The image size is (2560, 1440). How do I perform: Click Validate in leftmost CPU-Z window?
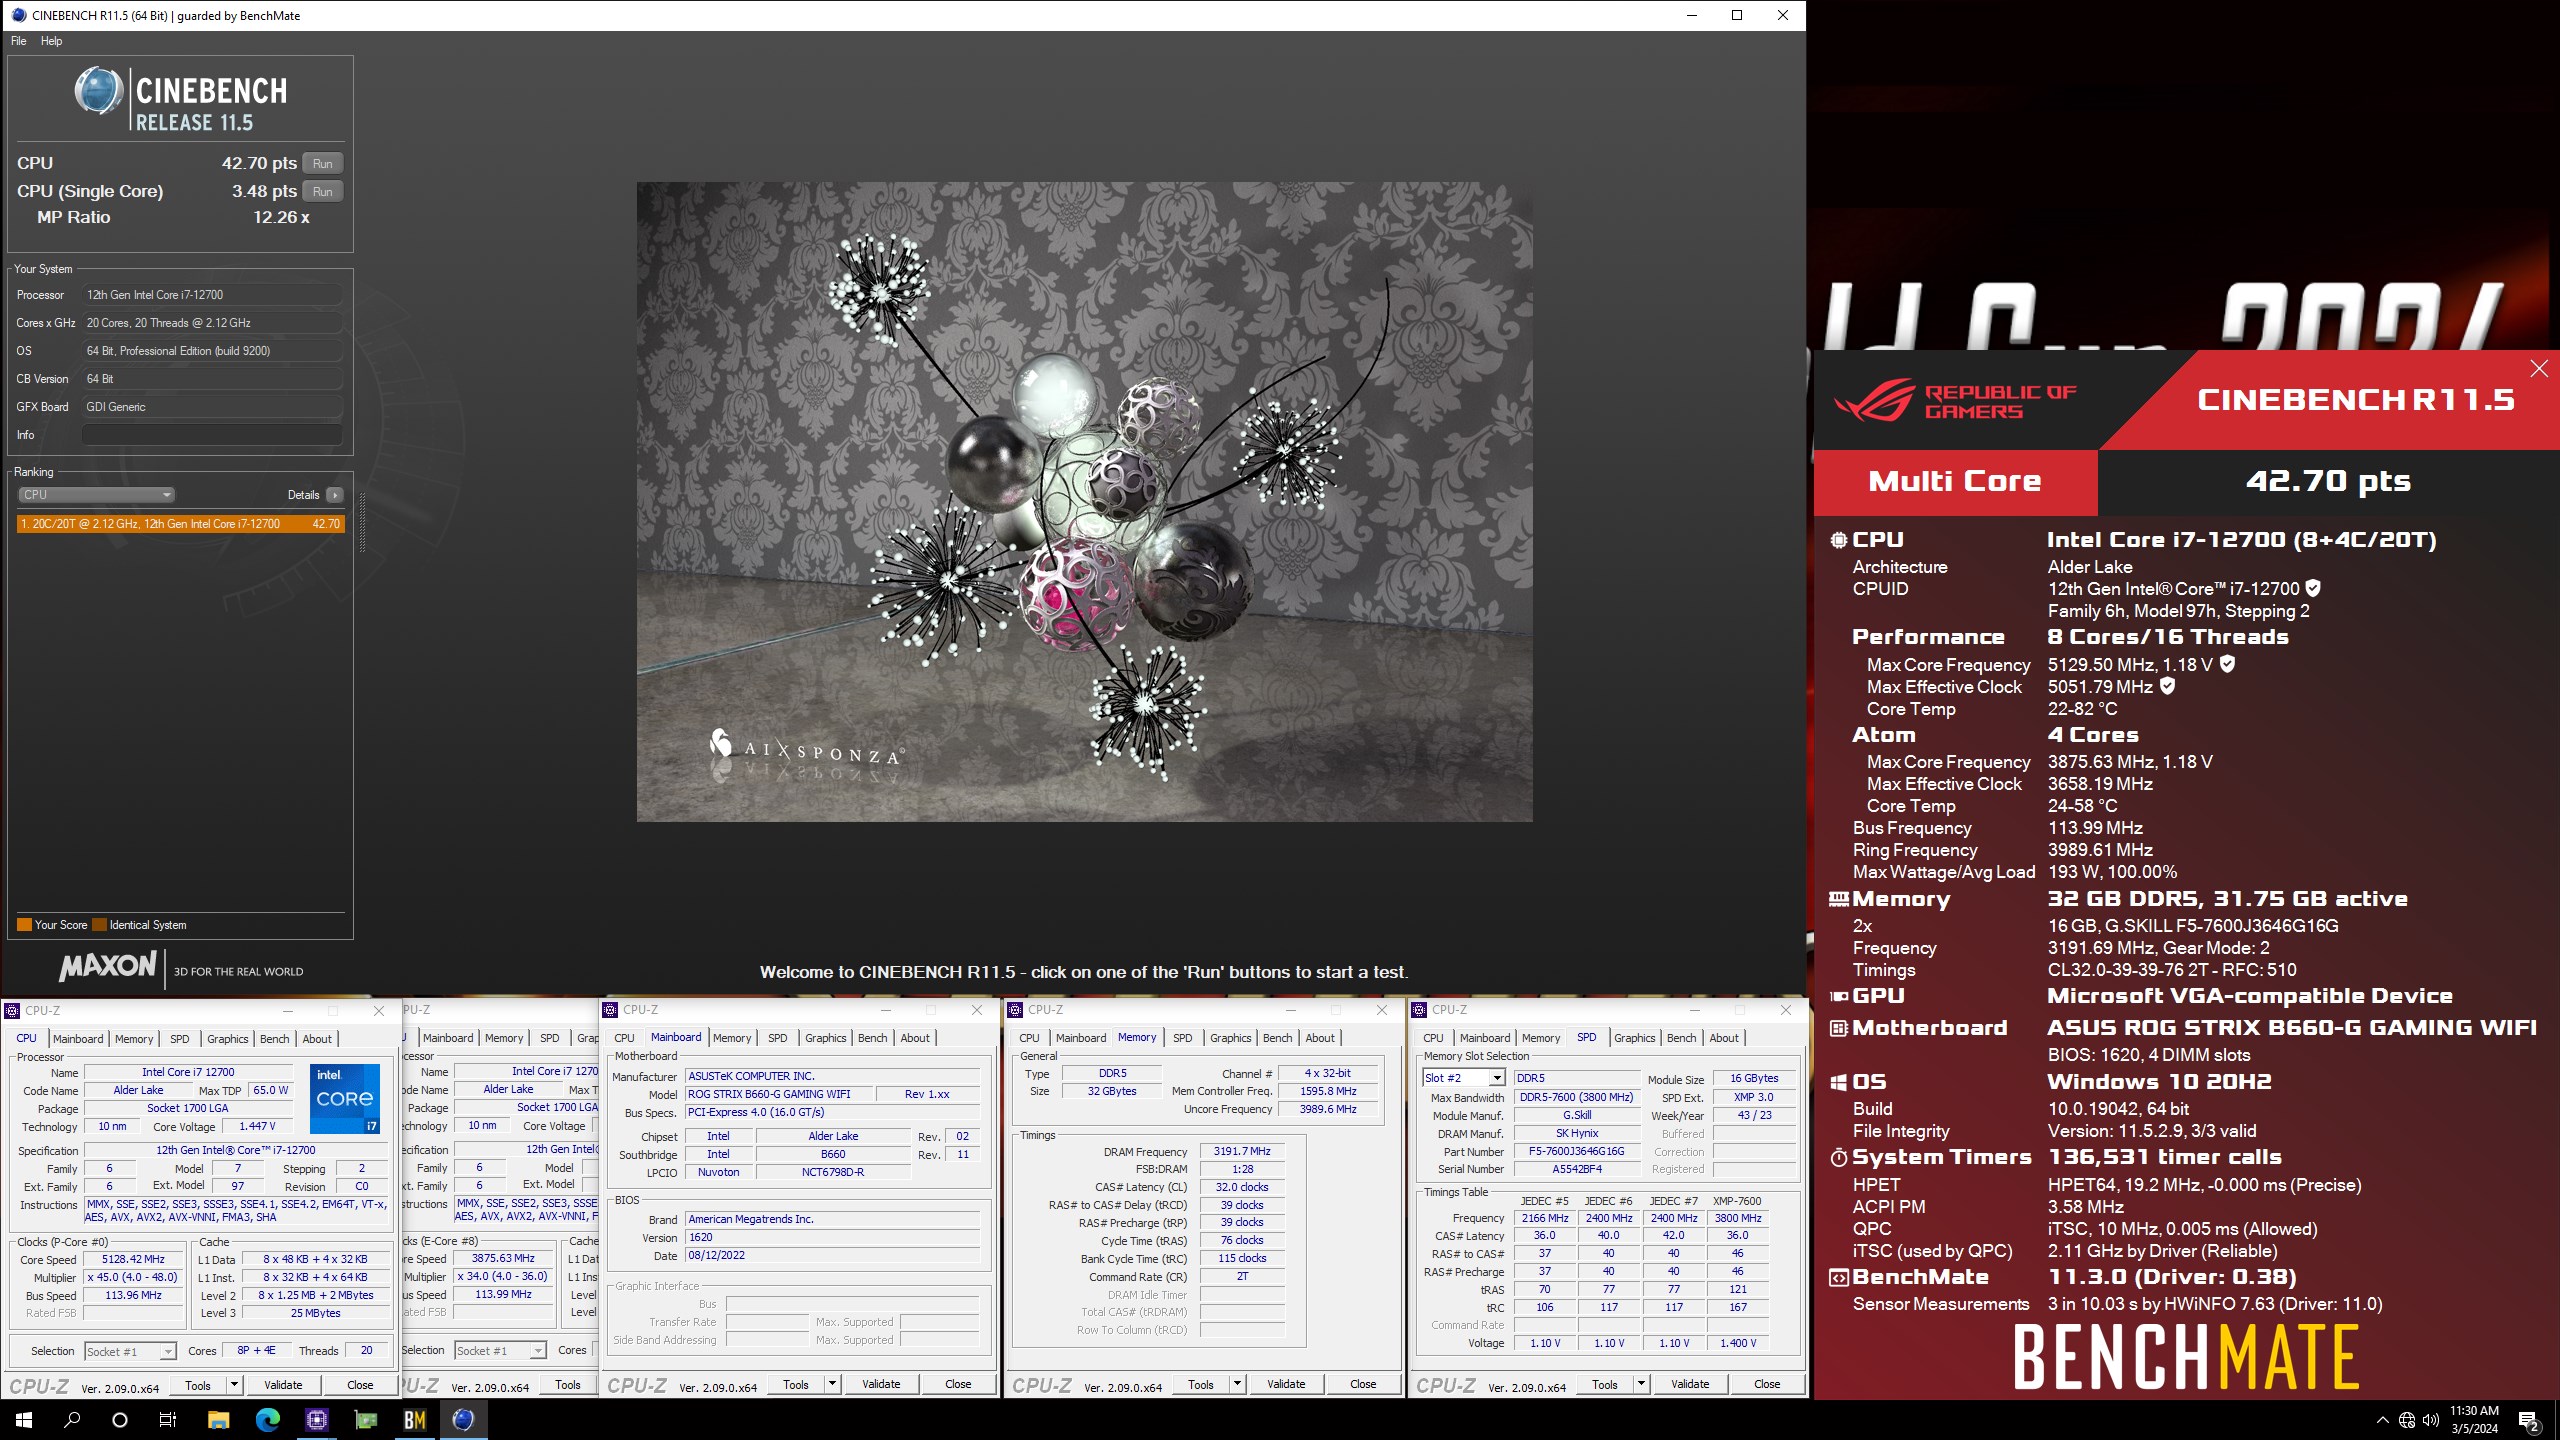coord(283,1385)
